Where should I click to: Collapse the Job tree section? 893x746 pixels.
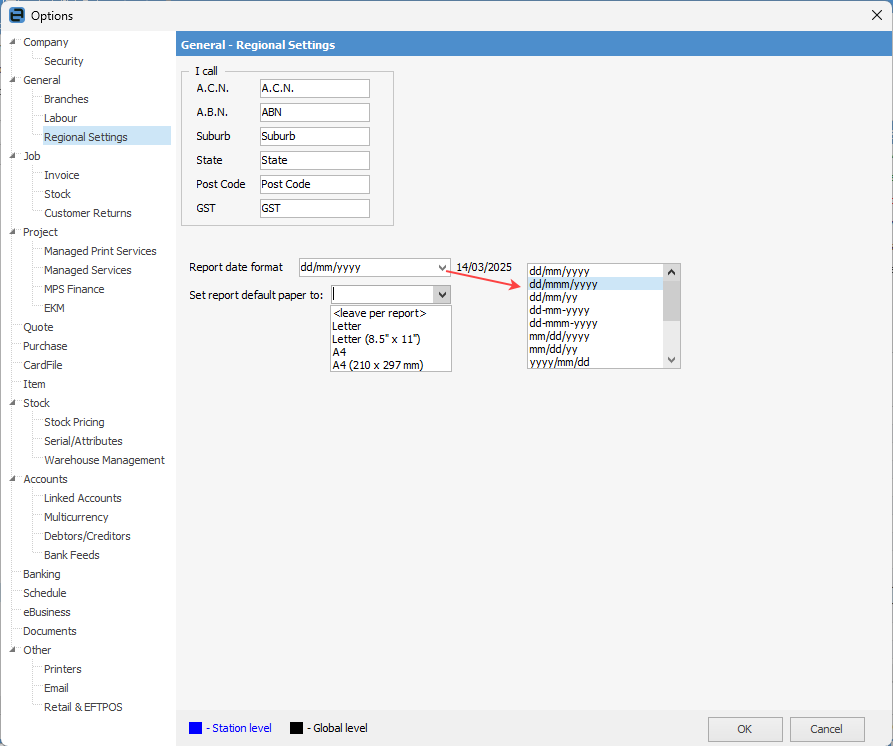click(x=10, y=155)
